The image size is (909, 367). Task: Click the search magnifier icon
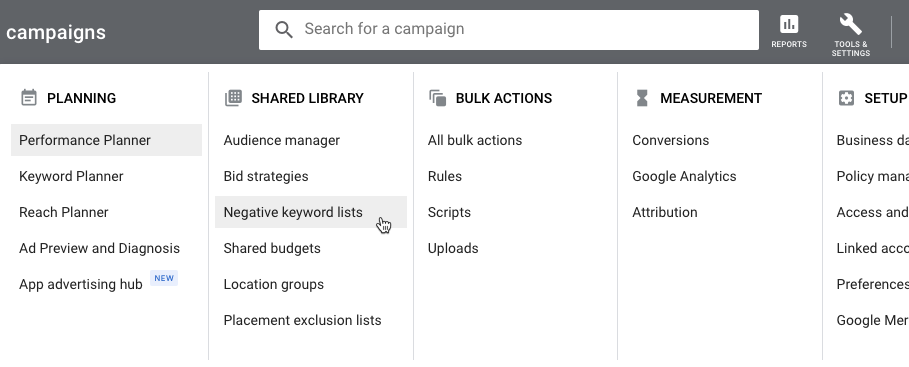(283, 30)
